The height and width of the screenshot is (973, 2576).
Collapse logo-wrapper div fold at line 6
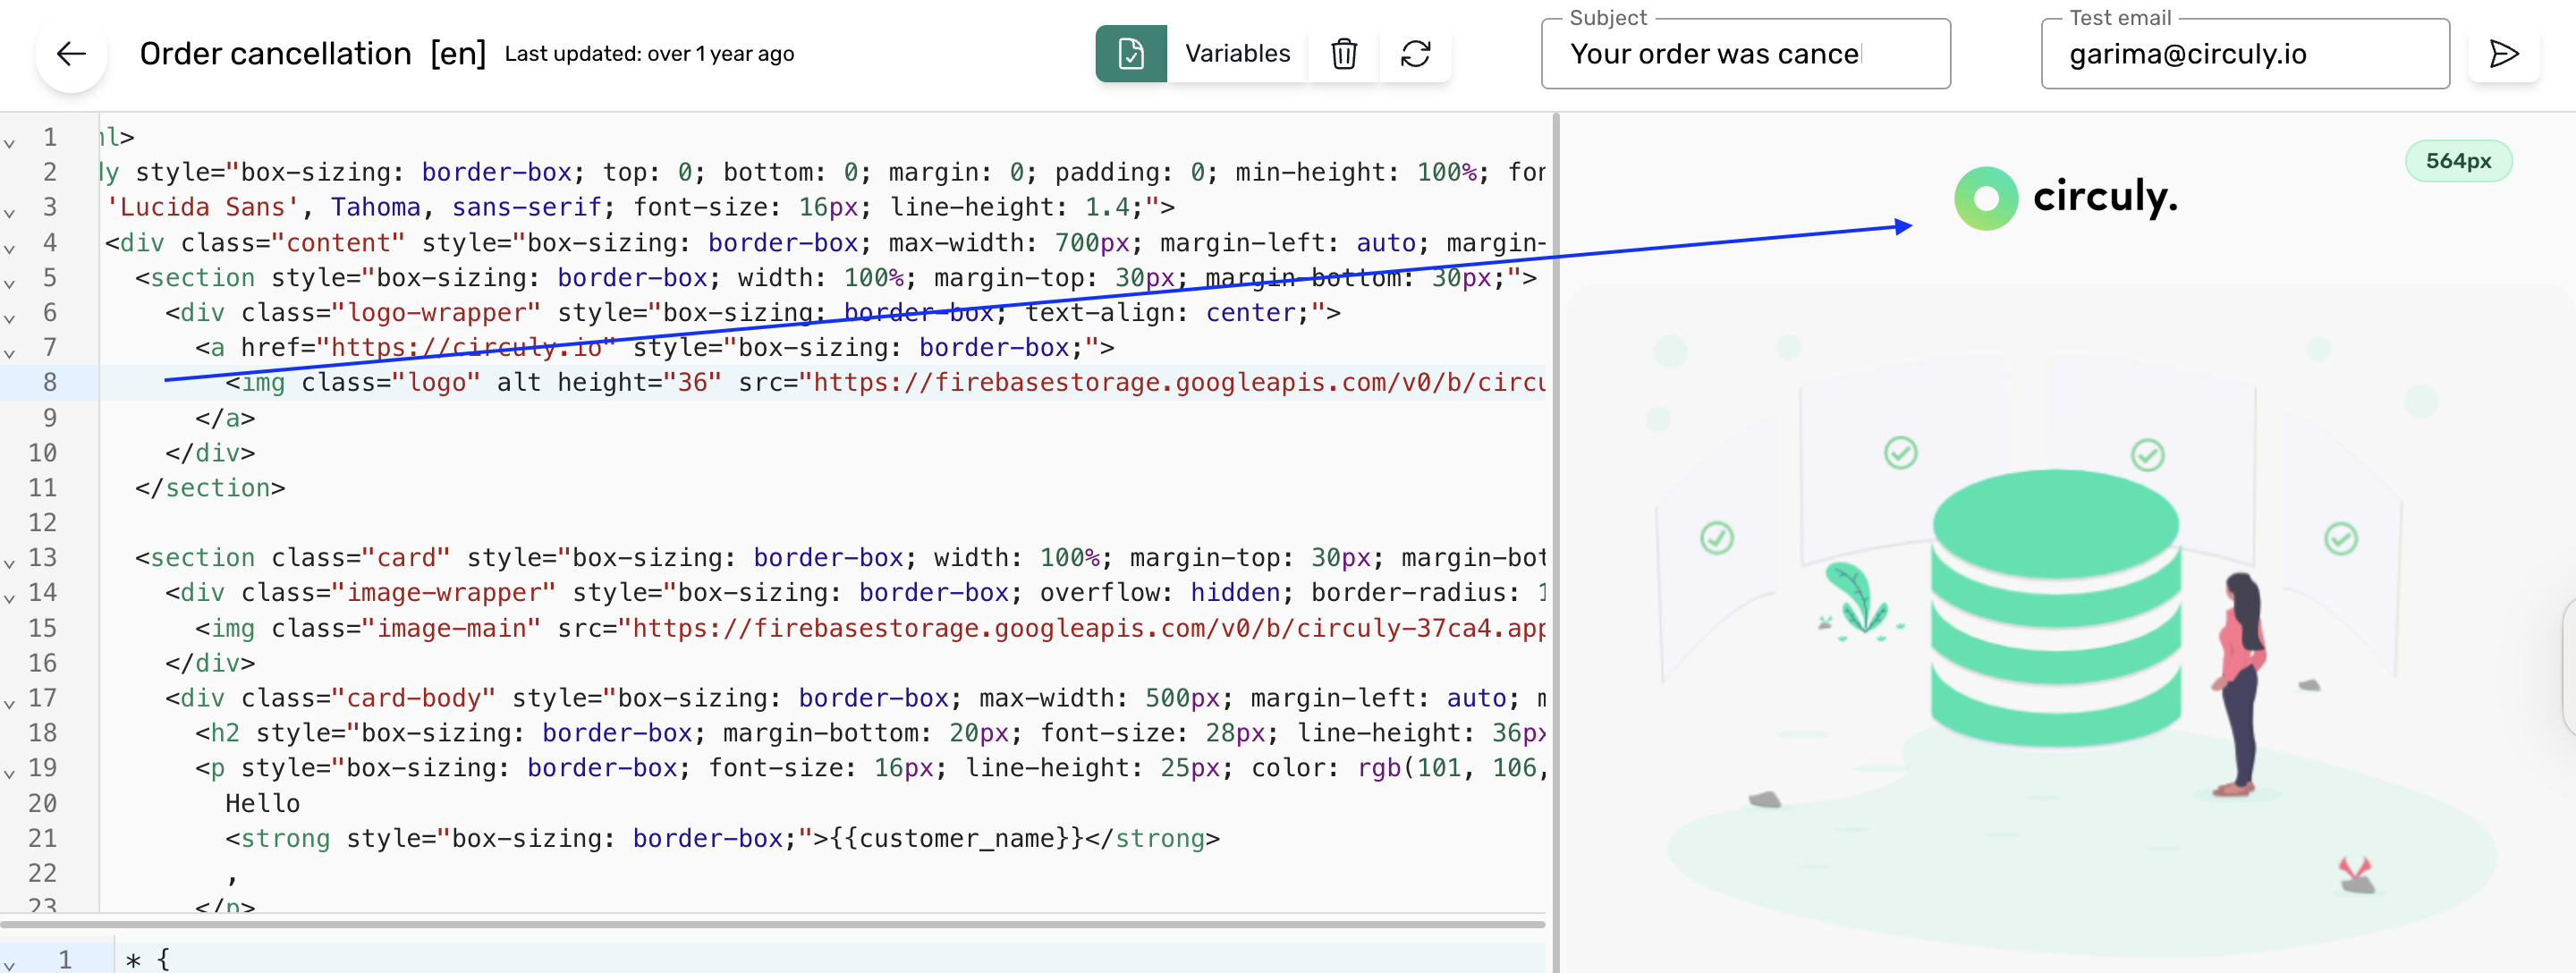pos(10,319)
